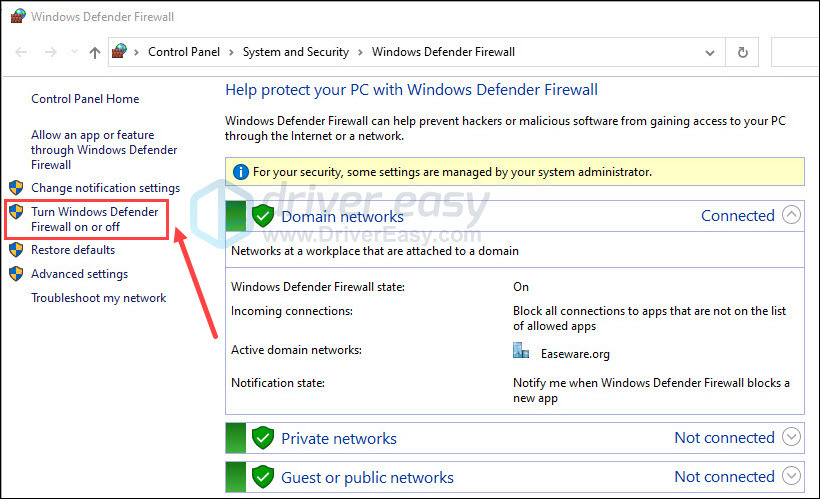Image resolution: width=820 pixels, height=499 pixels.
Task: Click shield icon beside Change notification settings
Action: (16, 188)
